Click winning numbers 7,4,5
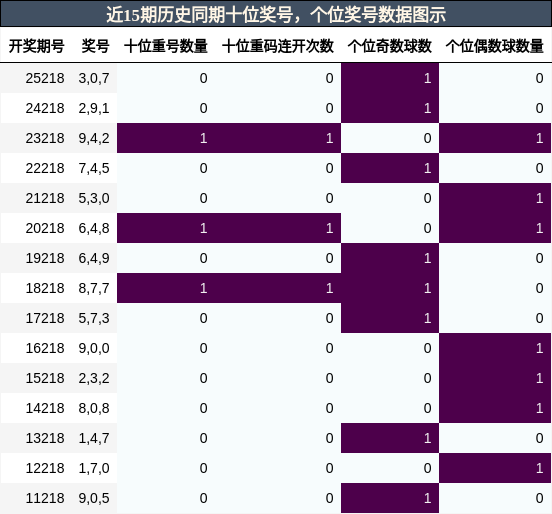Image resolution: width=552 pixels, height=514 pixels. click(x=94, y=168)
